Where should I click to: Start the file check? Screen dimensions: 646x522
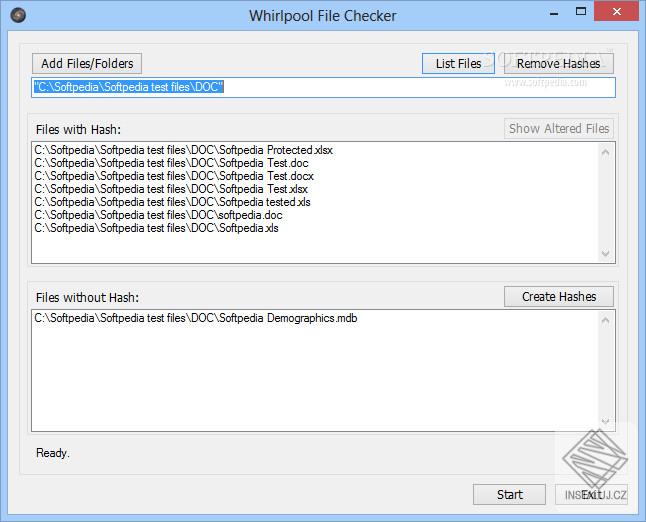tap(509, 494)
